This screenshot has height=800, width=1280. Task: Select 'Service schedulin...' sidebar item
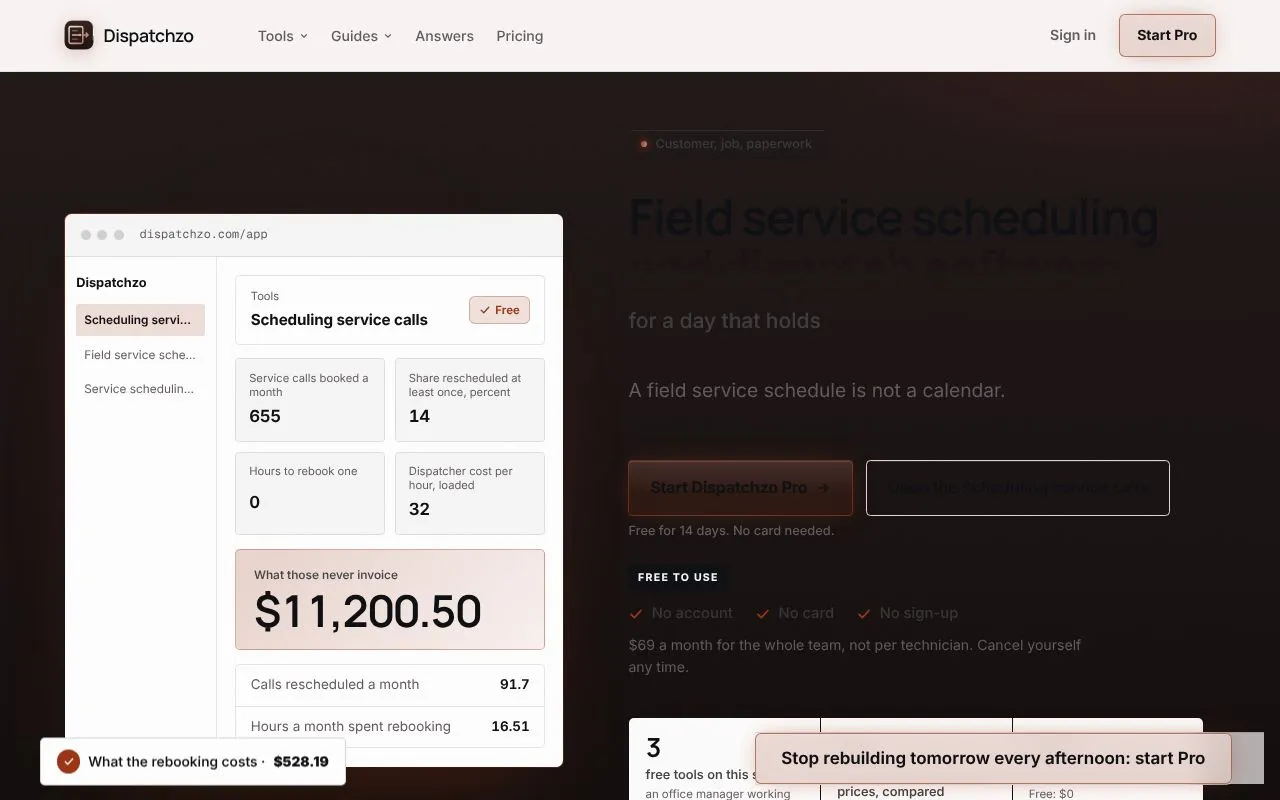click(x=140, y=389)
